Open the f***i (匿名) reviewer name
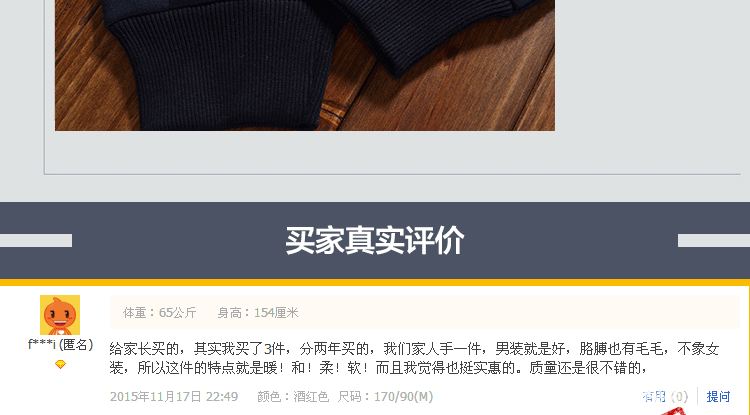The width and height of the screenshot is (750, 415). pos(60,344)
